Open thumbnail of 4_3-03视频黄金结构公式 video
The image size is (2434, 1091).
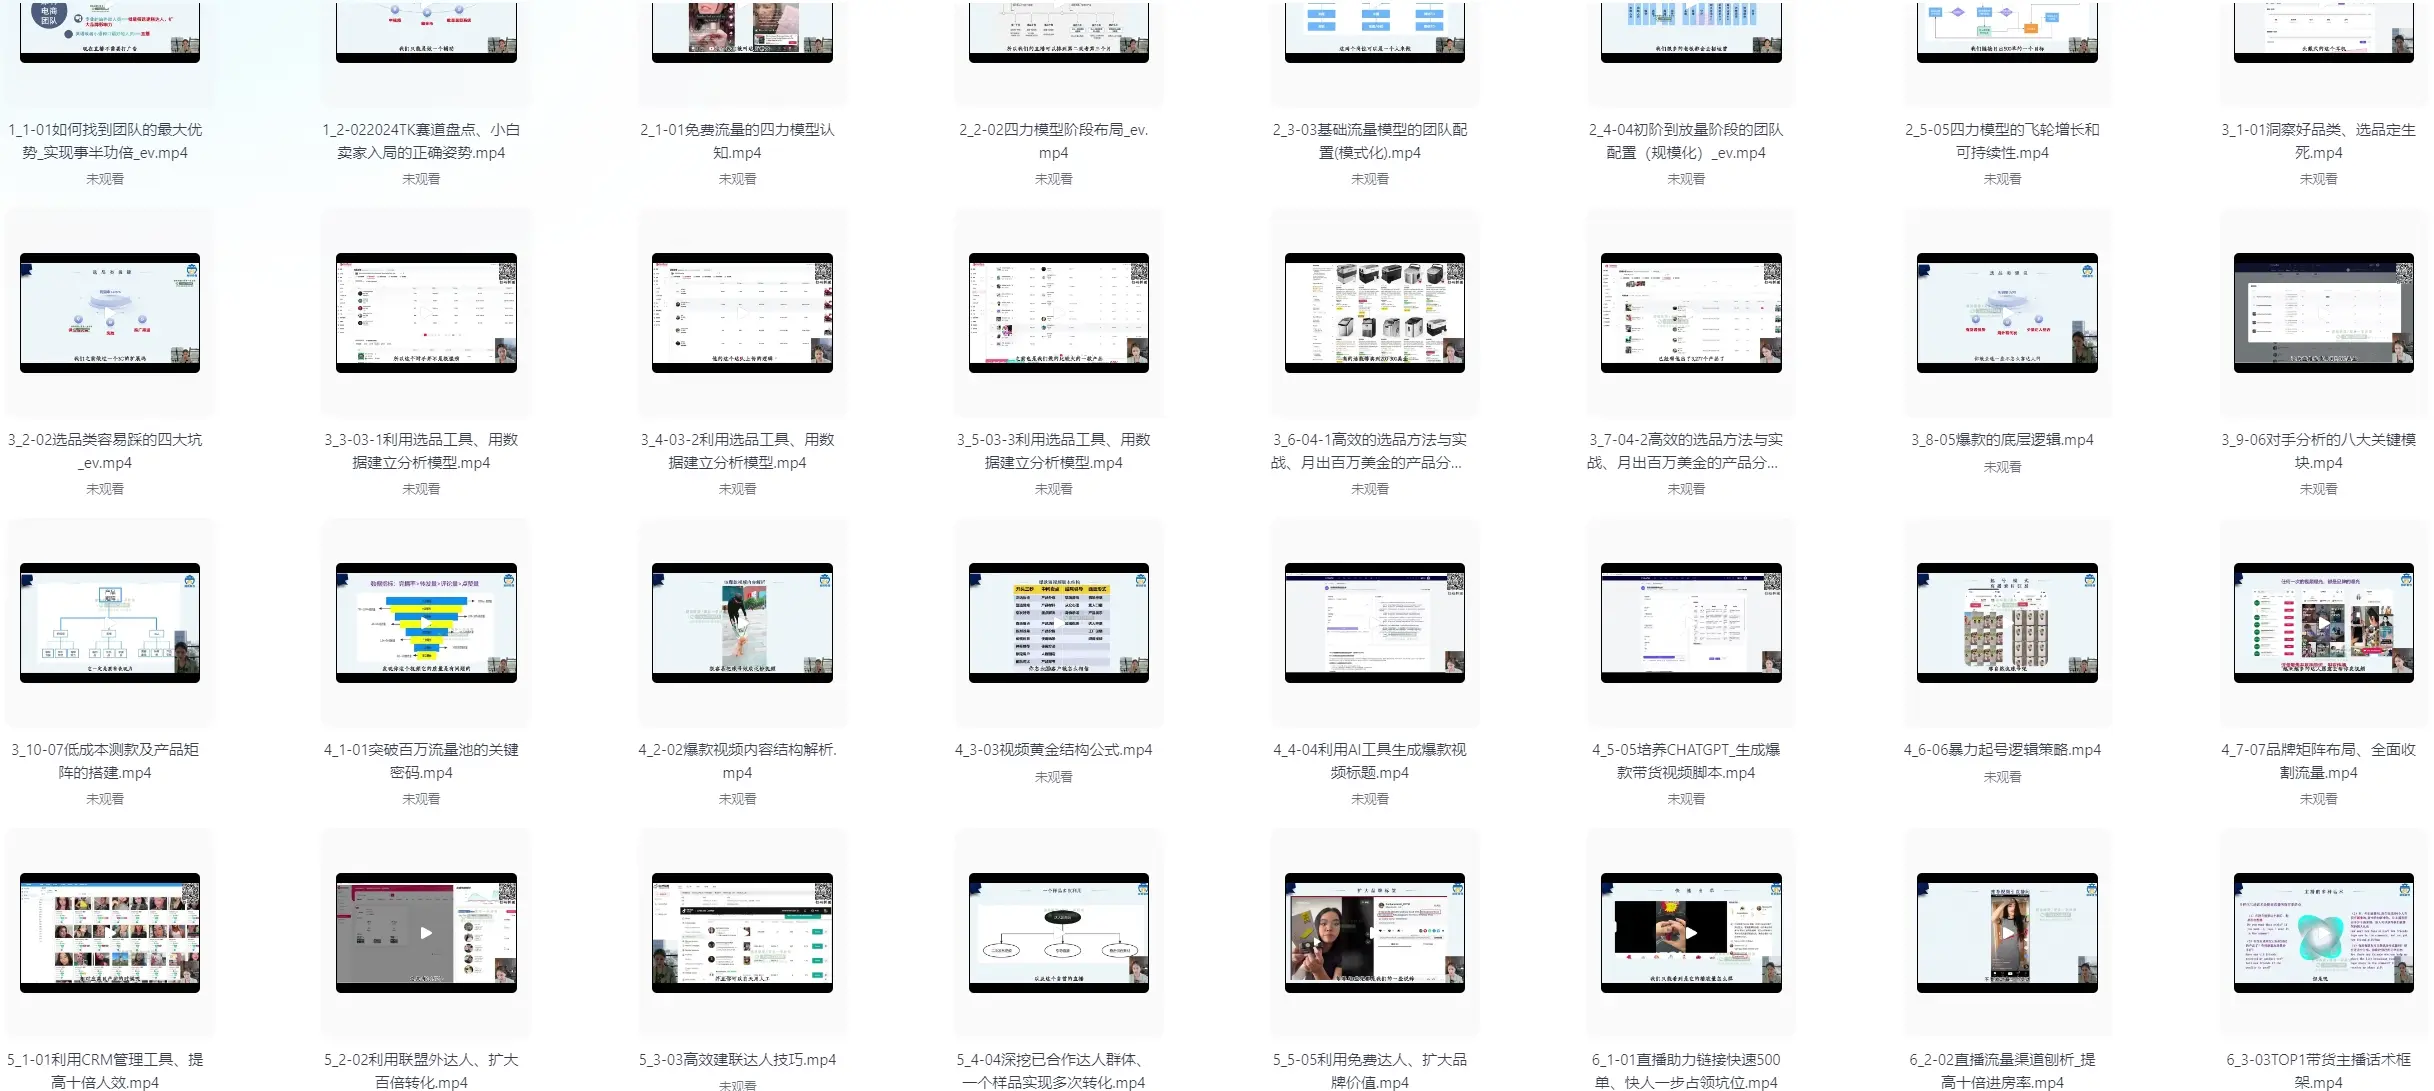[x=1058, y=623]
